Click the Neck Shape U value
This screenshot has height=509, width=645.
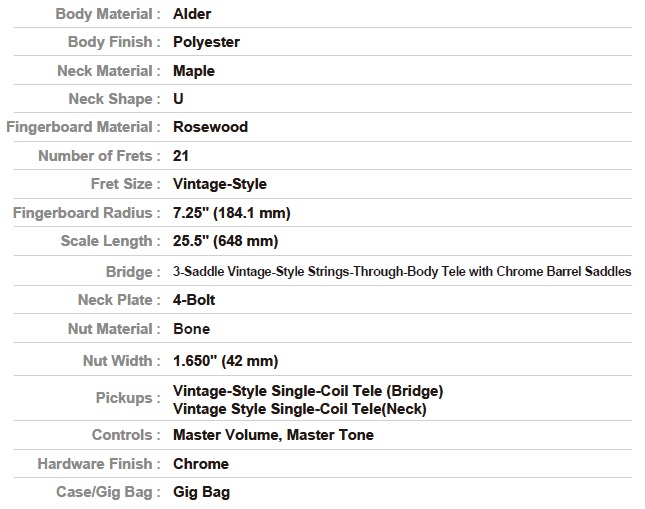tap(178, 99)
